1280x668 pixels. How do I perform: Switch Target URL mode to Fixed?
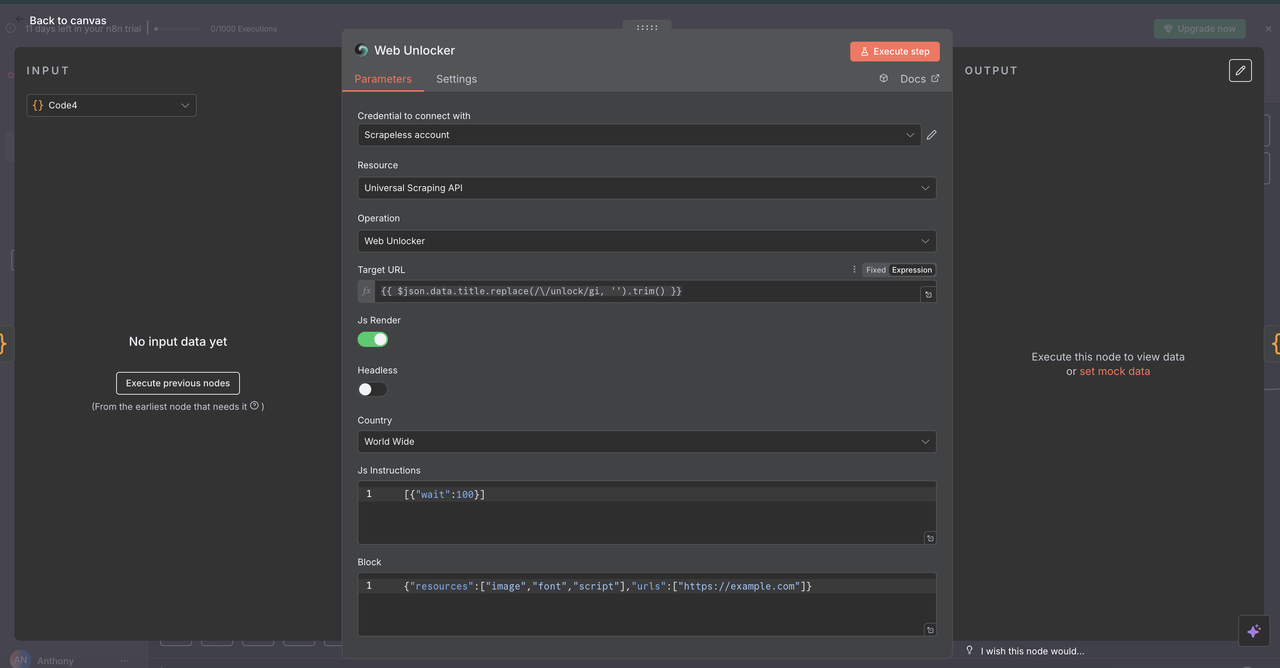(876, 270)
